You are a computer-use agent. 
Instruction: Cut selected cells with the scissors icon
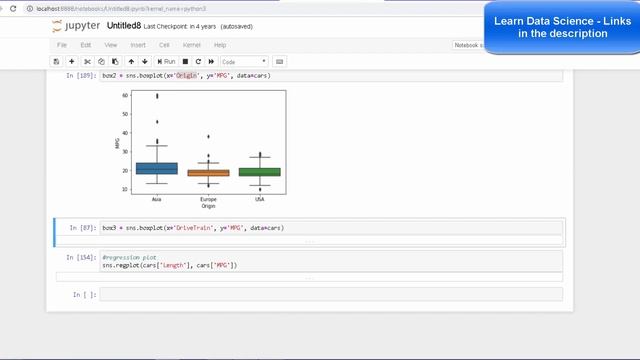87,62
